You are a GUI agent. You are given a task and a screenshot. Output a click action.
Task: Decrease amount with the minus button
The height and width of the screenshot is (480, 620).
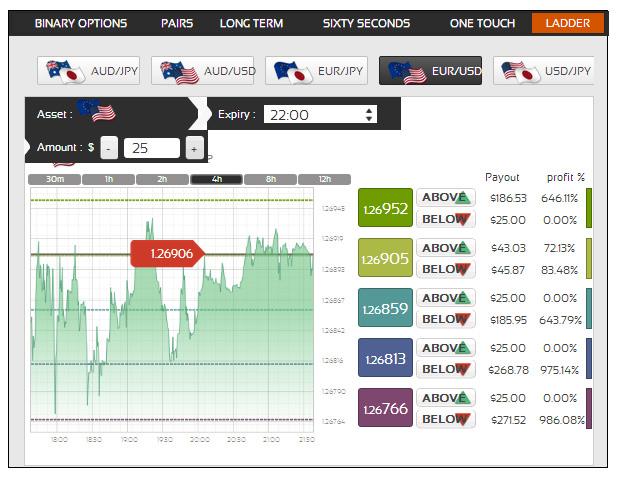(x=109, y=148)
